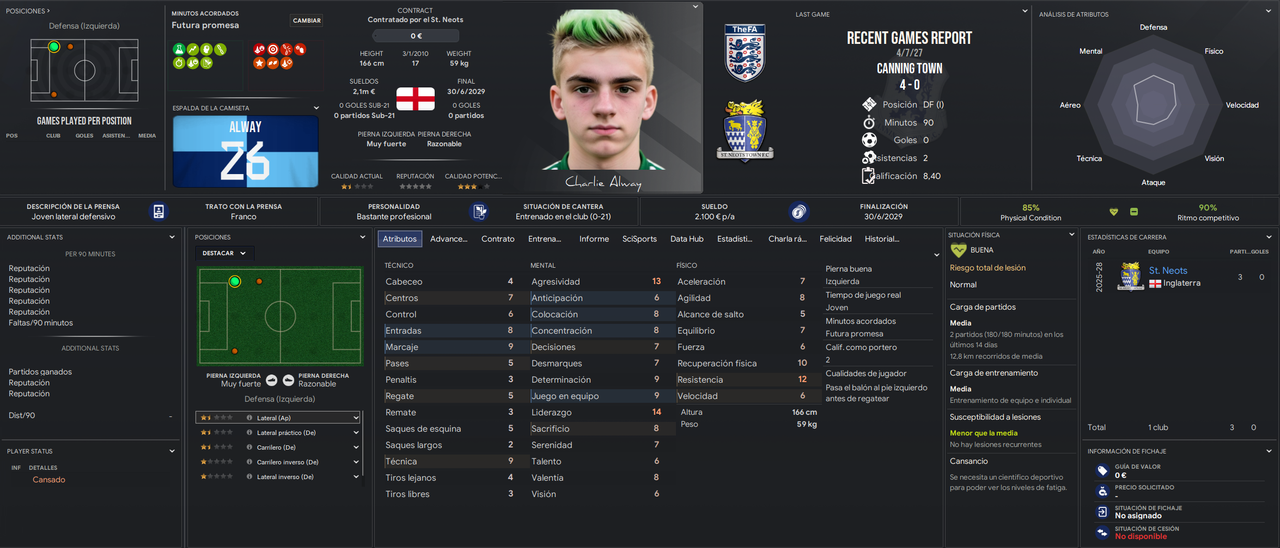Click the Situación de cantera document icon
Viewport: 1280px width, 548px height.
(481, 211)
